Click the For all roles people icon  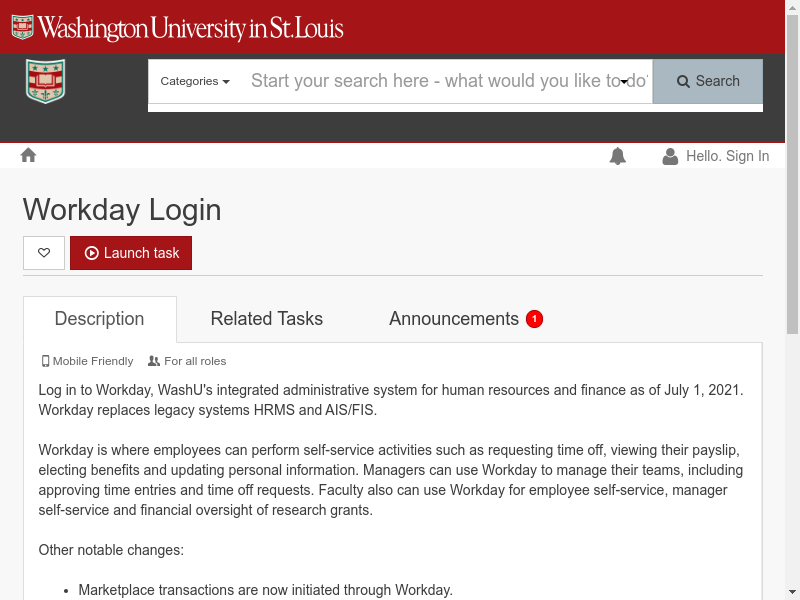click(154, 361)
